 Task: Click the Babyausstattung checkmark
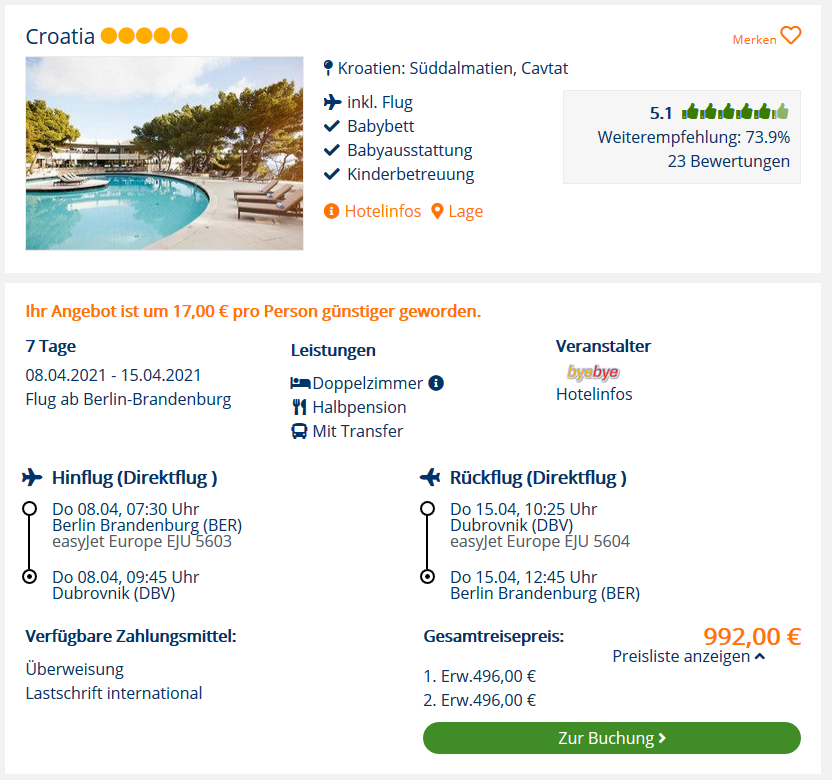[332, 150]
